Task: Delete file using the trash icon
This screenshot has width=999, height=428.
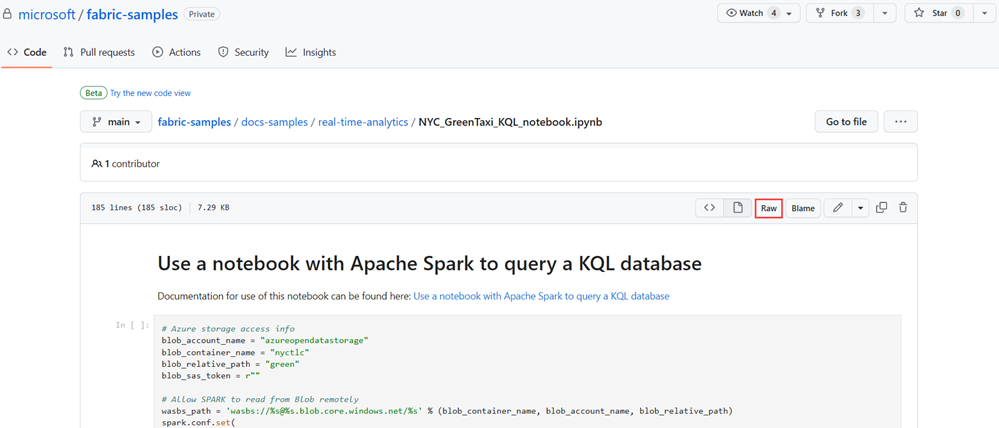Action: [x=903, y=208]
